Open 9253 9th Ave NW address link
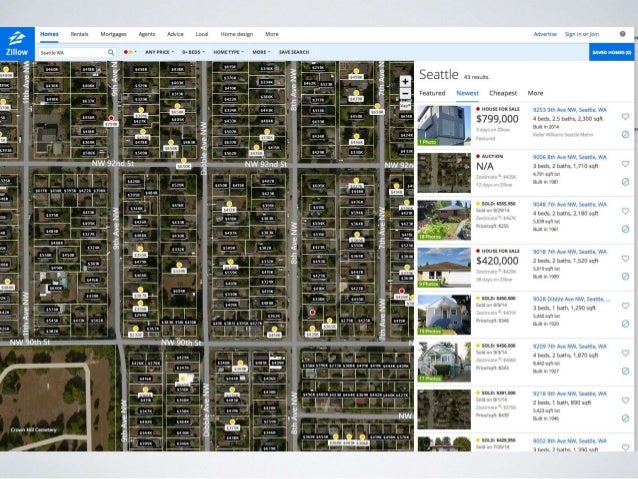The image size is (638, 479). (570, 110)
